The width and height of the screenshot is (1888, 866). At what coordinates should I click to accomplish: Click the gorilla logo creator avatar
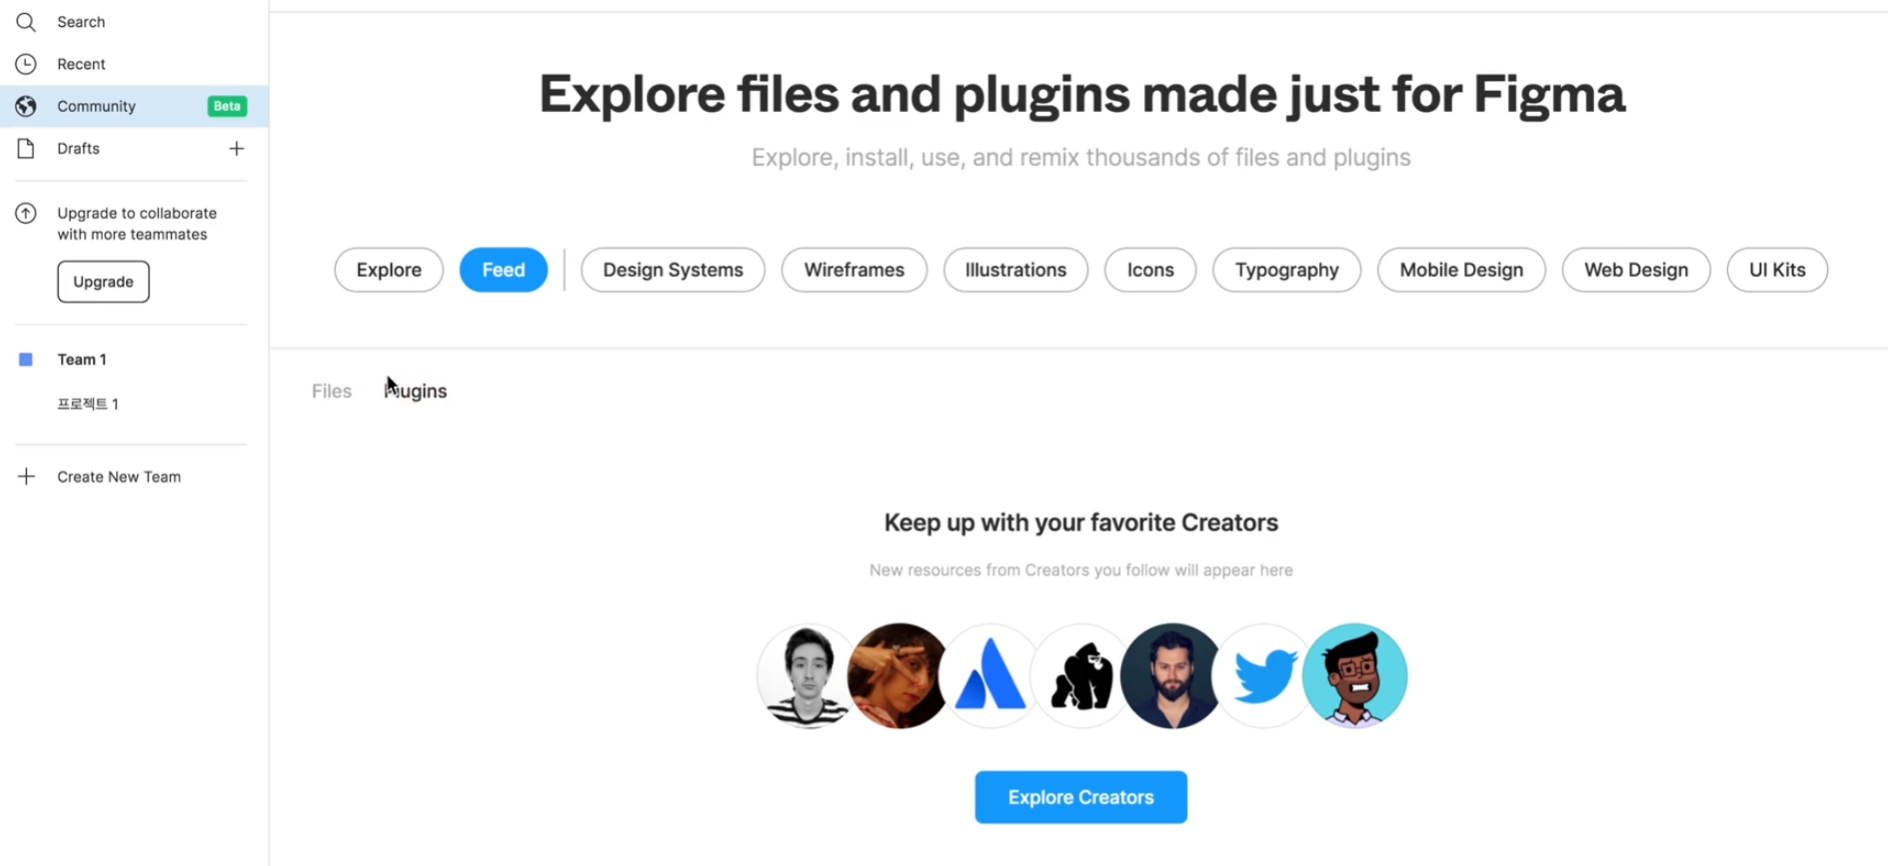click(1080, 676)
